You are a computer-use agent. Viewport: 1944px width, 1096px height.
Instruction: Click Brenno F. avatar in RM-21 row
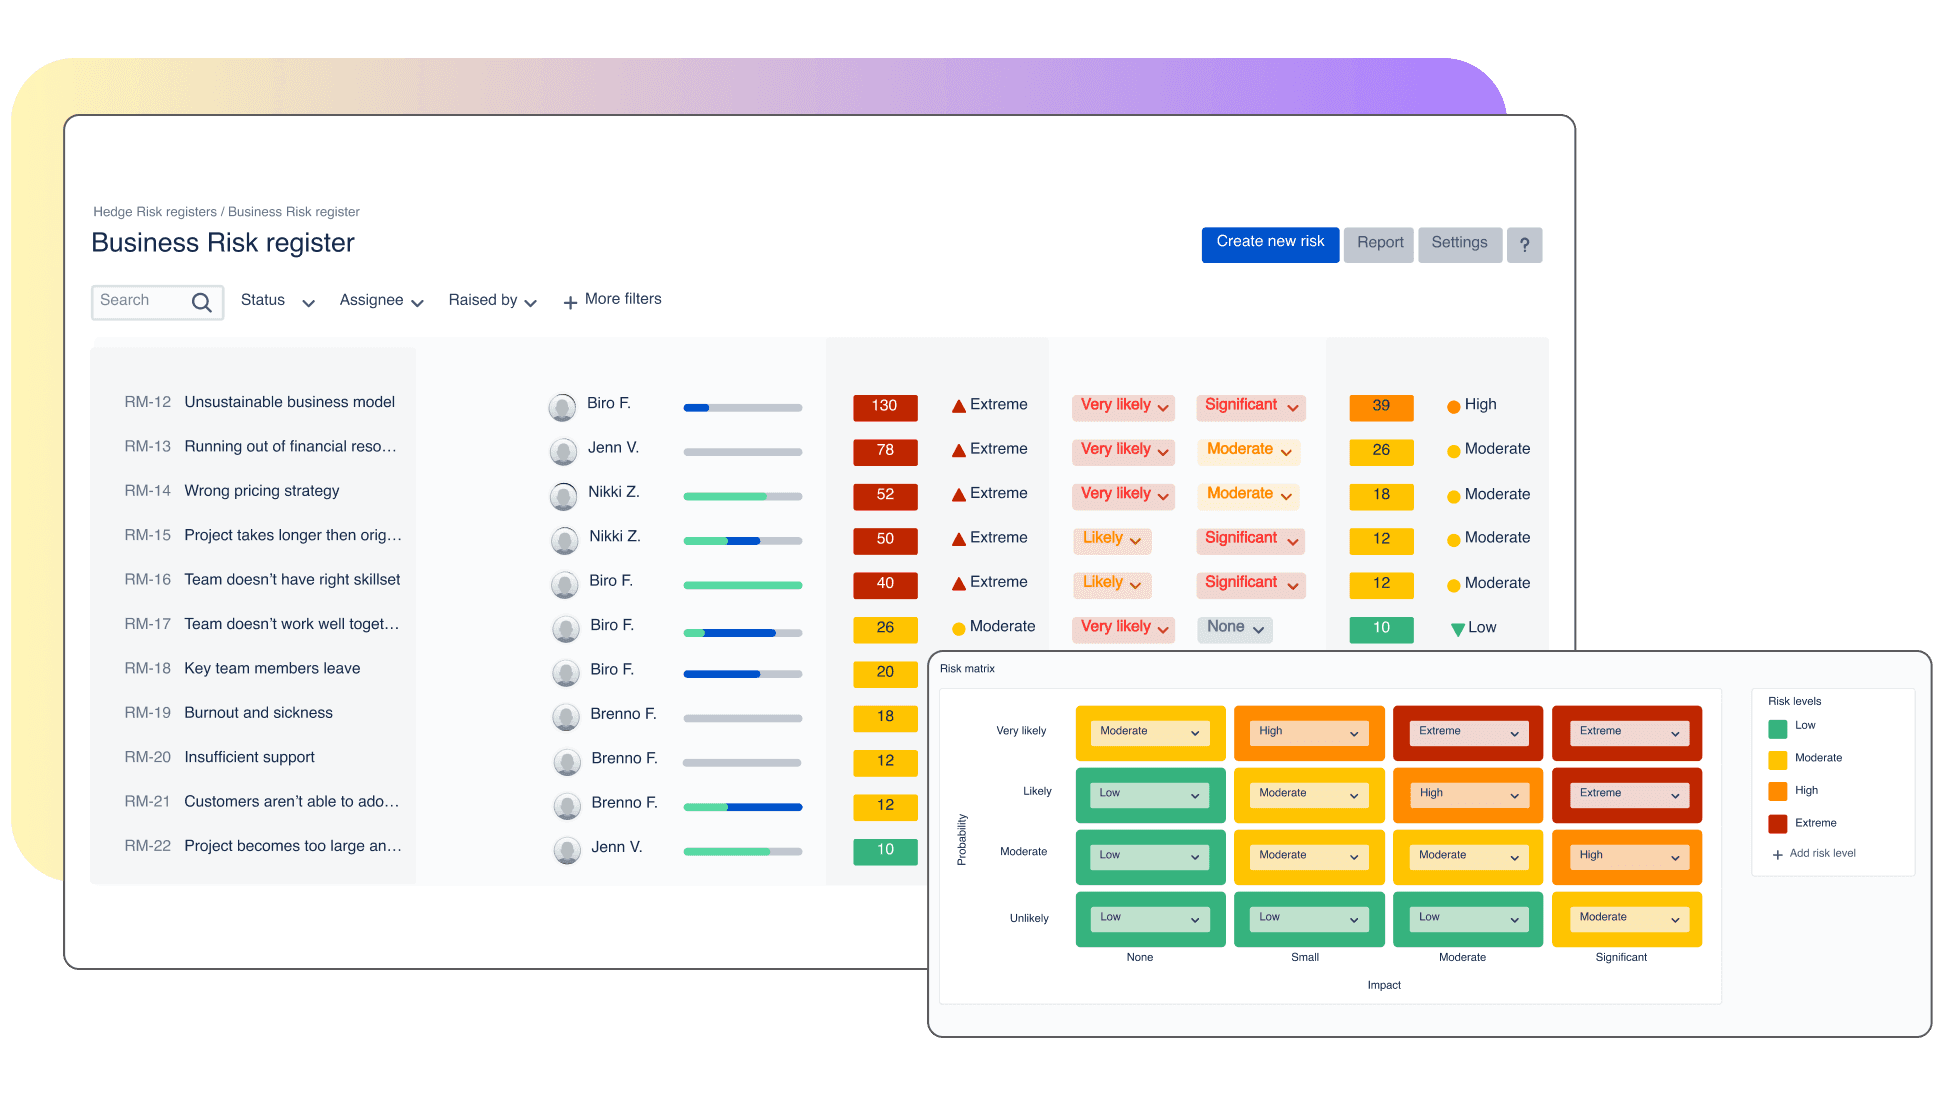click(567, 806)
